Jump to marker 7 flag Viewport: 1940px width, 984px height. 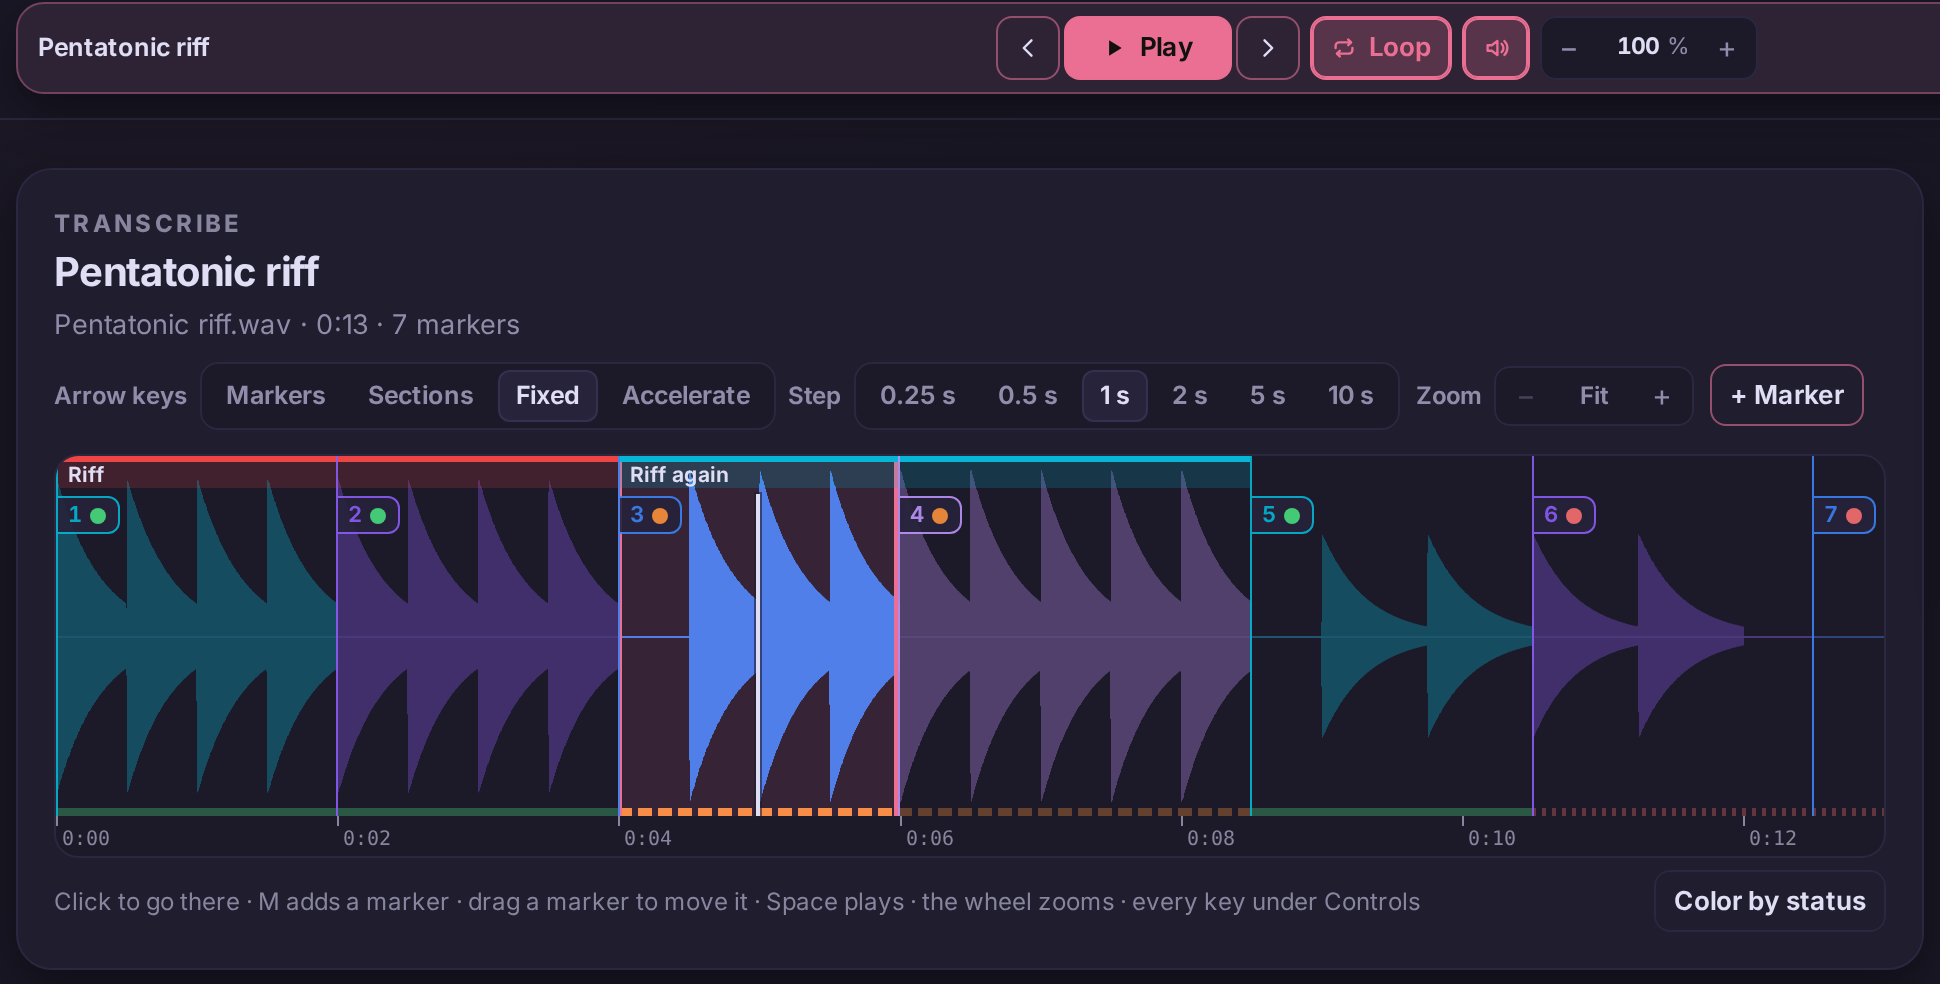[x=1844, y=515]
